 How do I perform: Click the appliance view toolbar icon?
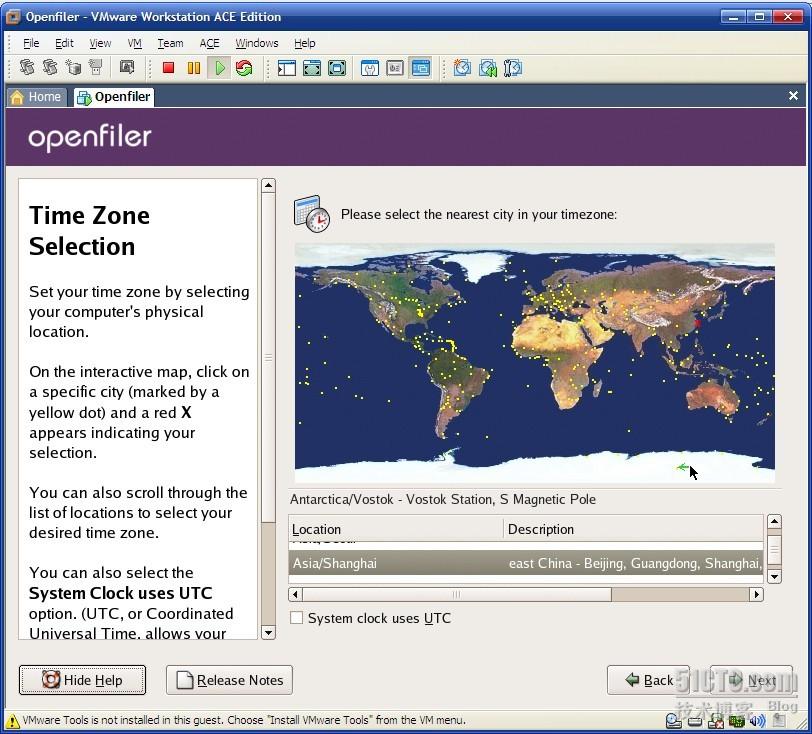(395, 68)
